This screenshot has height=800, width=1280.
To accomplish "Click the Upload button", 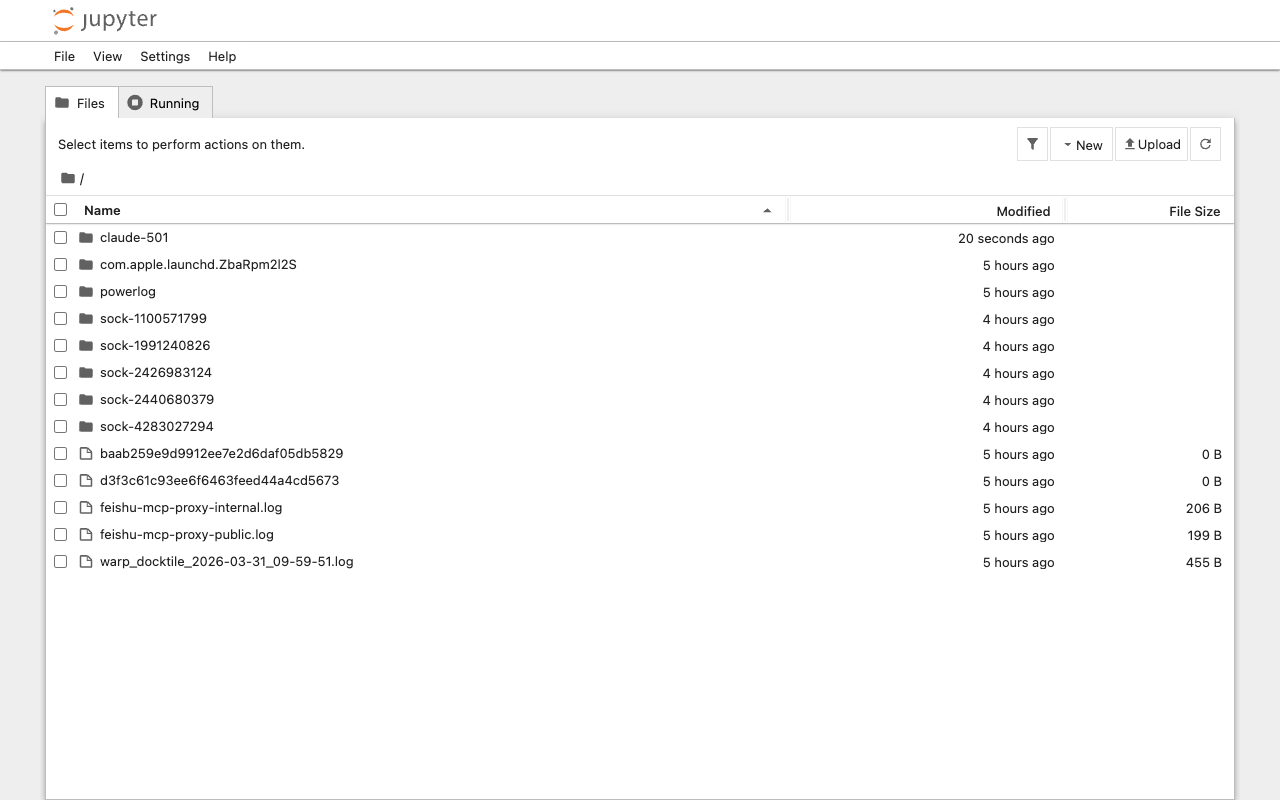I will coord(1151,143).
